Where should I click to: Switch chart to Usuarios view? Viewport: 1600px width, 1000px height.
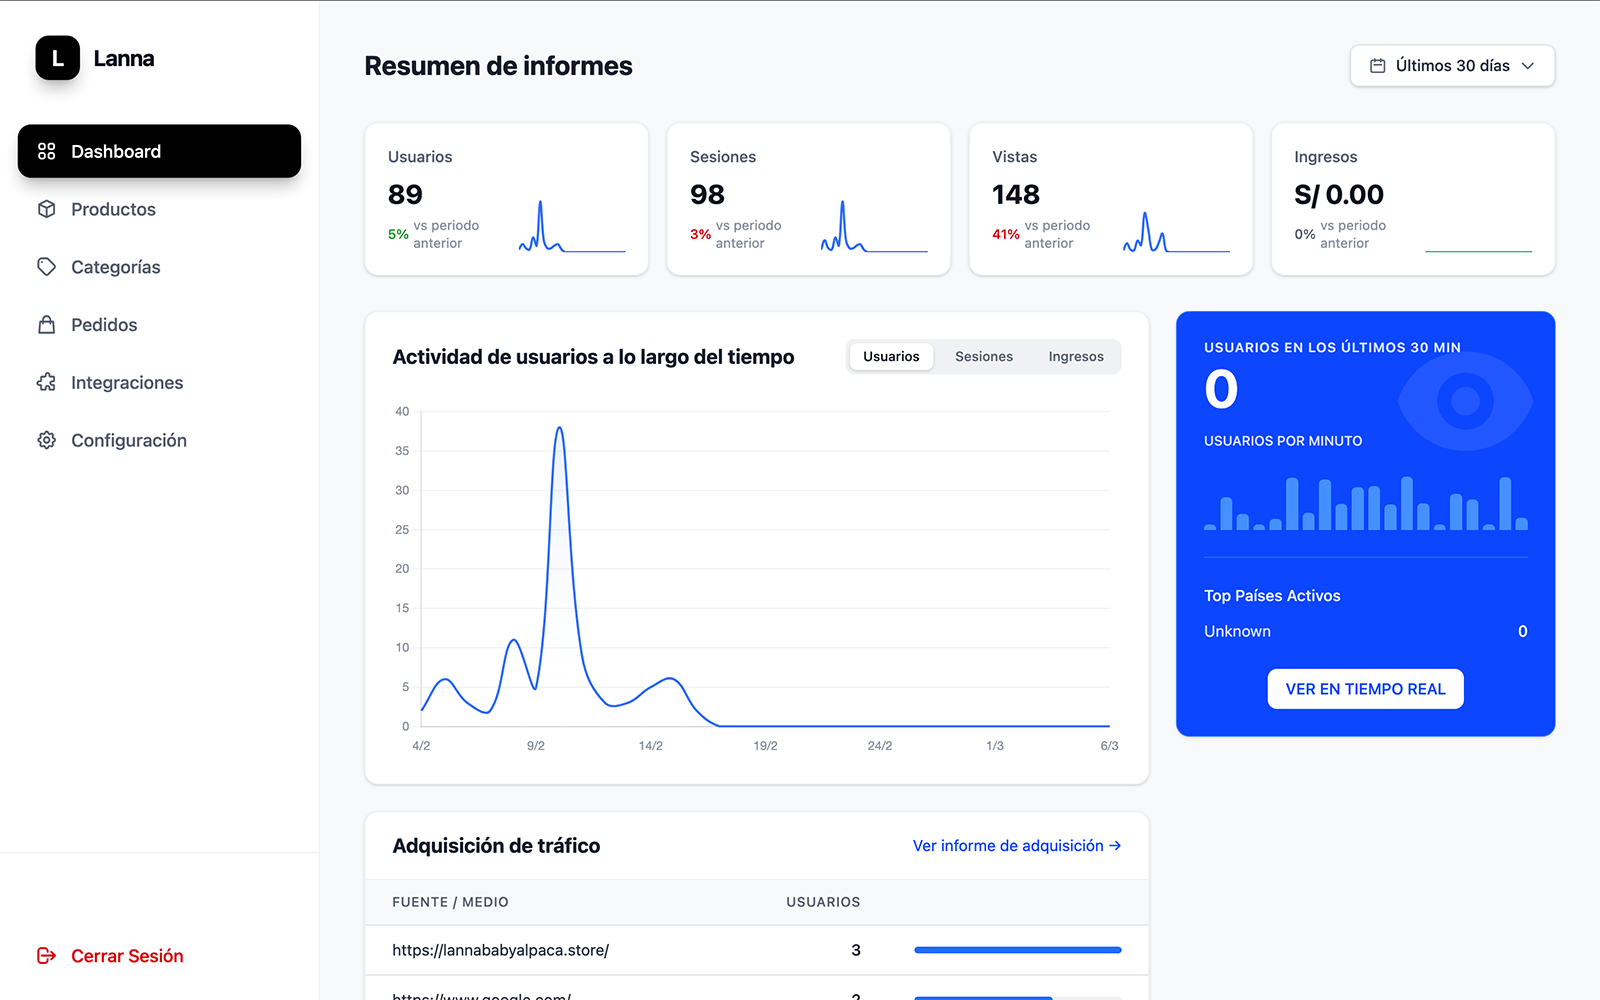890,357
